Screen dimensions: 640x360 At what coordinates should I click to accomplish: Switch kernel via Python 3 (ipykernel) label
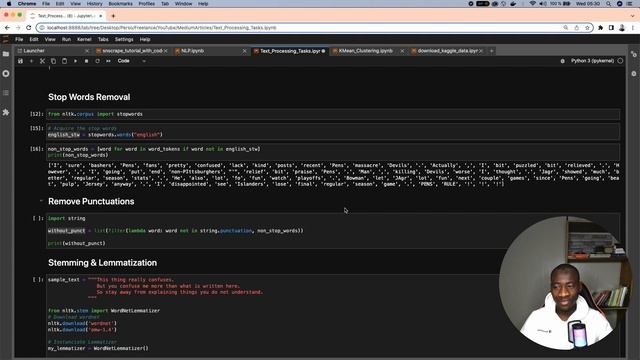click(592, 61)
